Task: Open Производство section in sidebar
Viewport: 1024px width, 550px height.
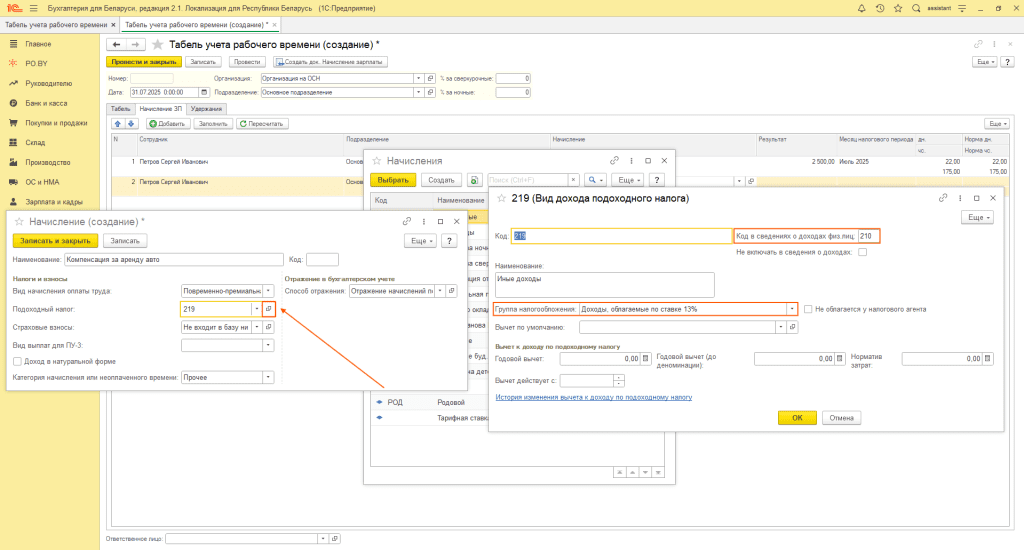Action: [x=48, y=162]
